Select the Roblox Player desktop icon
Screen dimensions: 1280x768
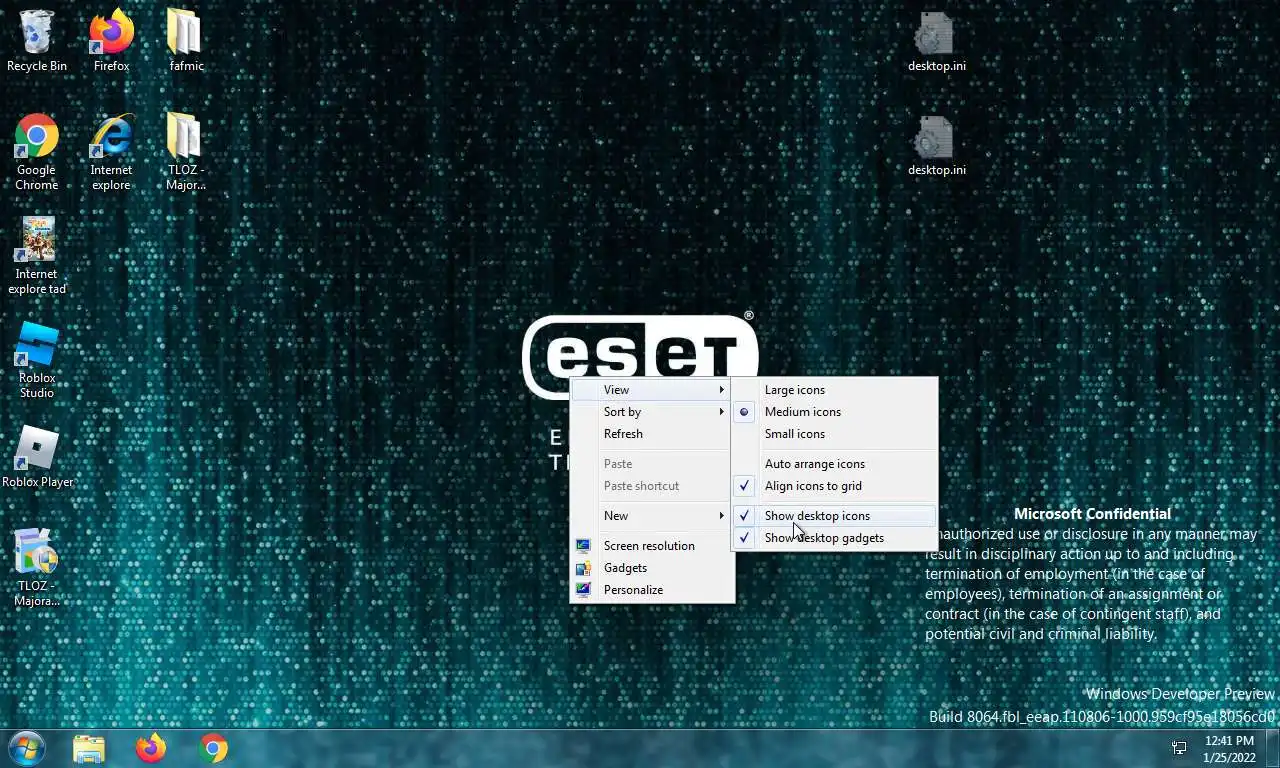click(x=37, y=457)
